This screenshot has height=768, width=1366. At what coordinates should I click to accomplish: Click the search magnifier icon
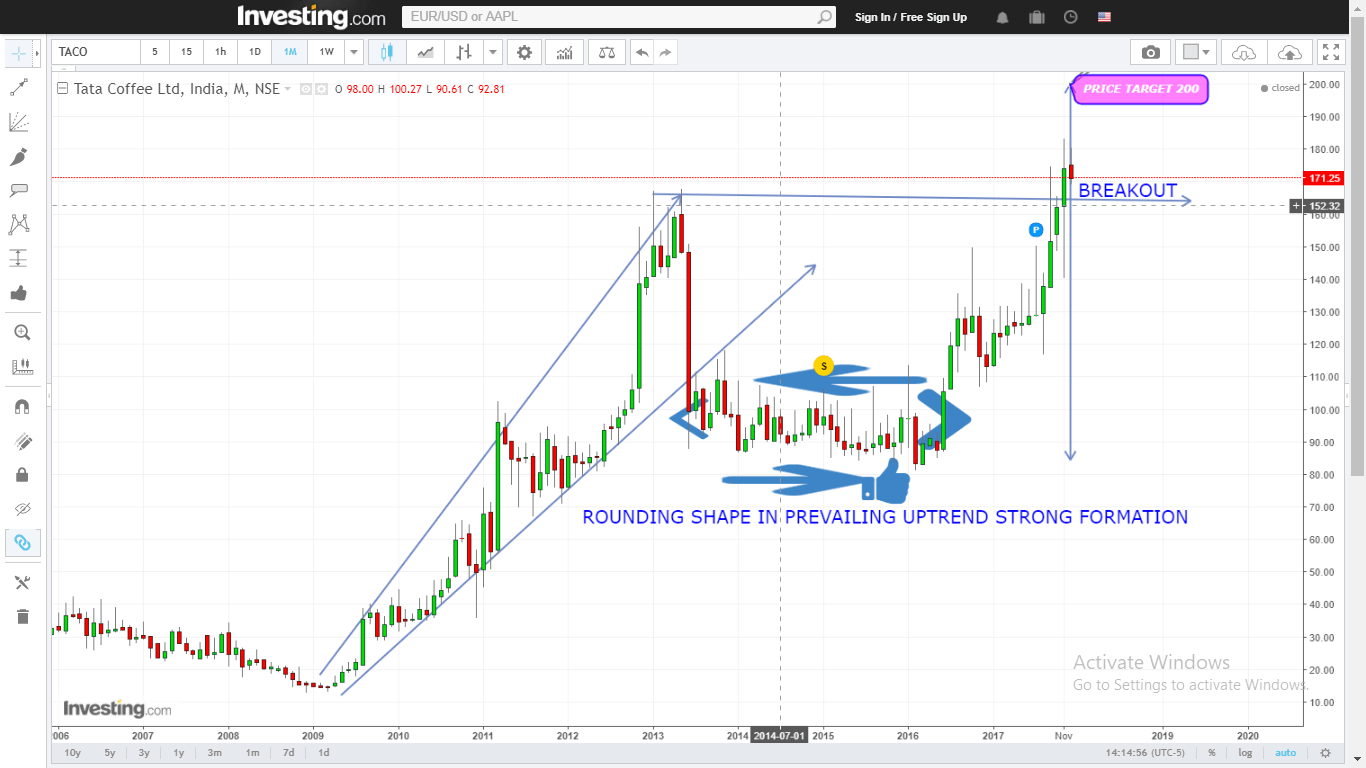[825, 17]
